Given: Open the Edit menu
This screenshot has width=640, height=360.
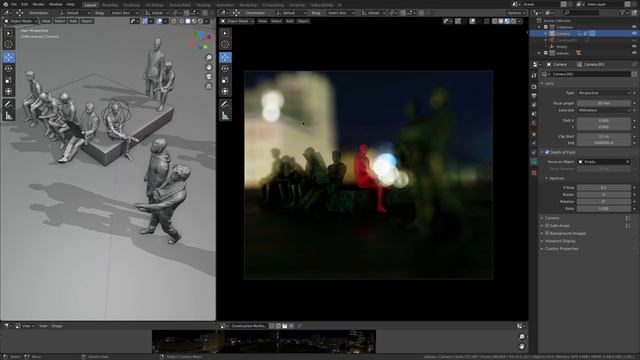Looking at the screenshot, I should (x=24, y=4).
